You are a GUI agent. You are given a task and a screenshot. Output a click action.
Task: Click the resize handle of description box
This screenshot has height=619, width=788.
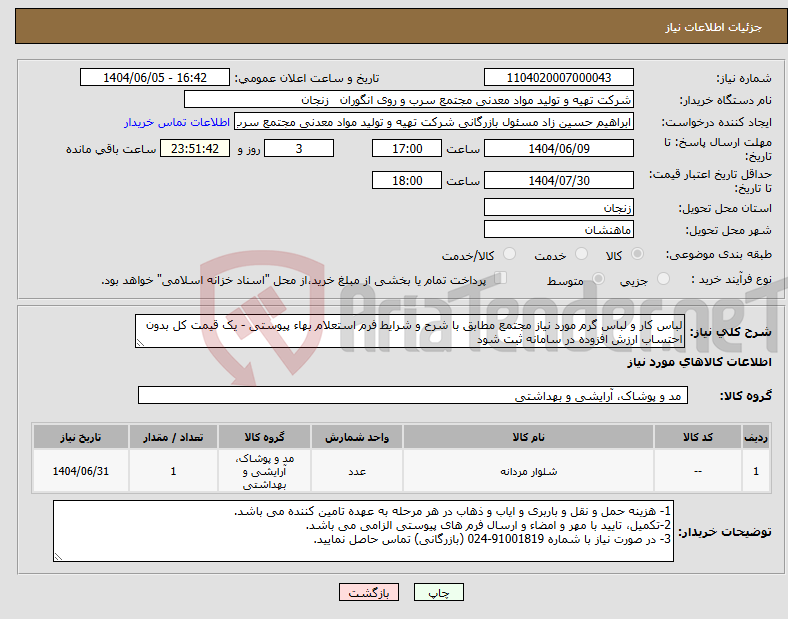tap(140, 343)
